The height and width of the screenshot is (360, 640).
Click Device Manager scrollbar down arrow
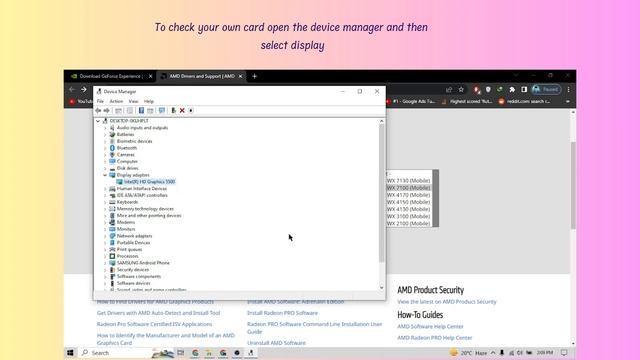point(382,287)
